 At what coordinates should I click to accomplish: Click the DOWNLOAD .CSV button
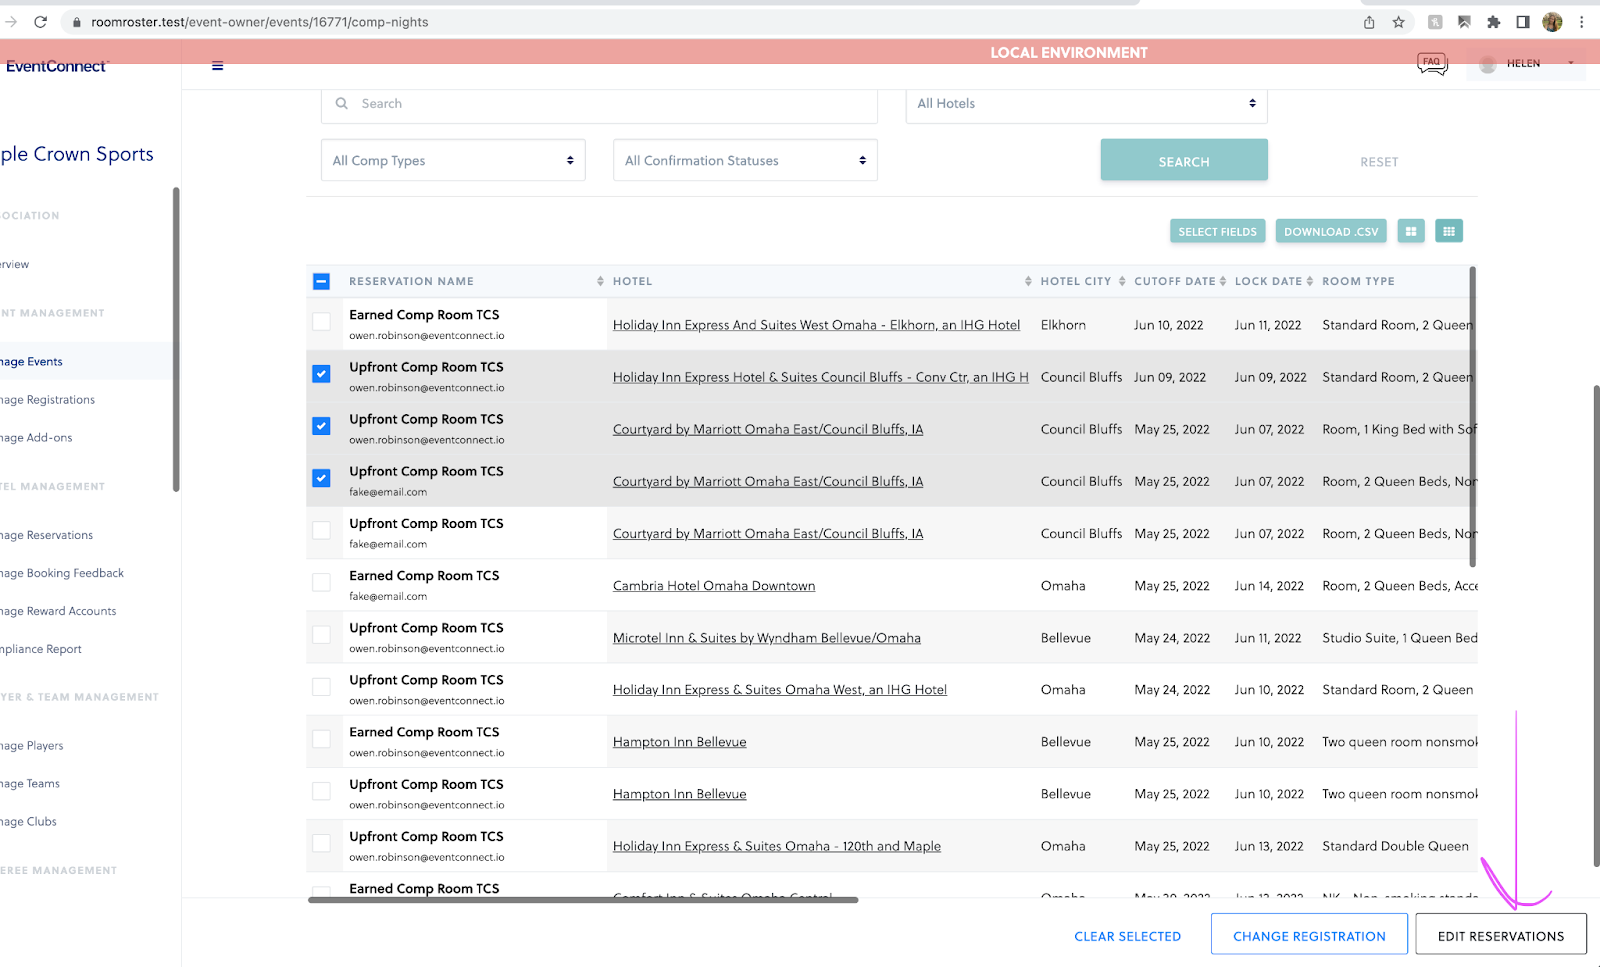1331,231
